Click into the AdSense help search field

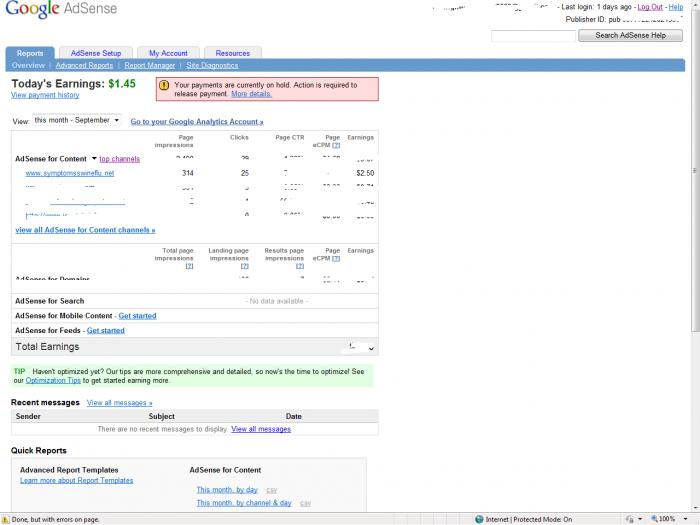point(533,35)
